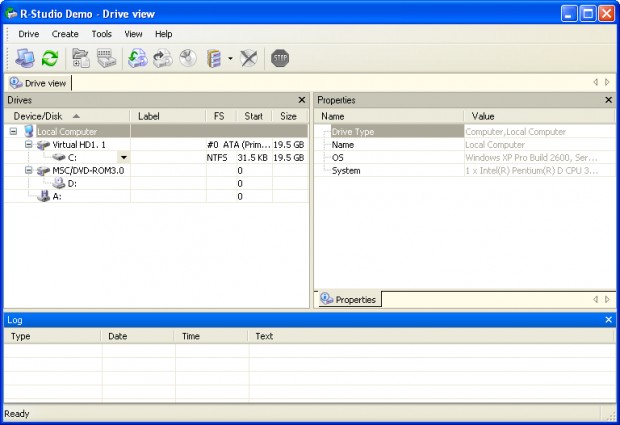Select Local Computer in the Drives tree

pos(67,132)
